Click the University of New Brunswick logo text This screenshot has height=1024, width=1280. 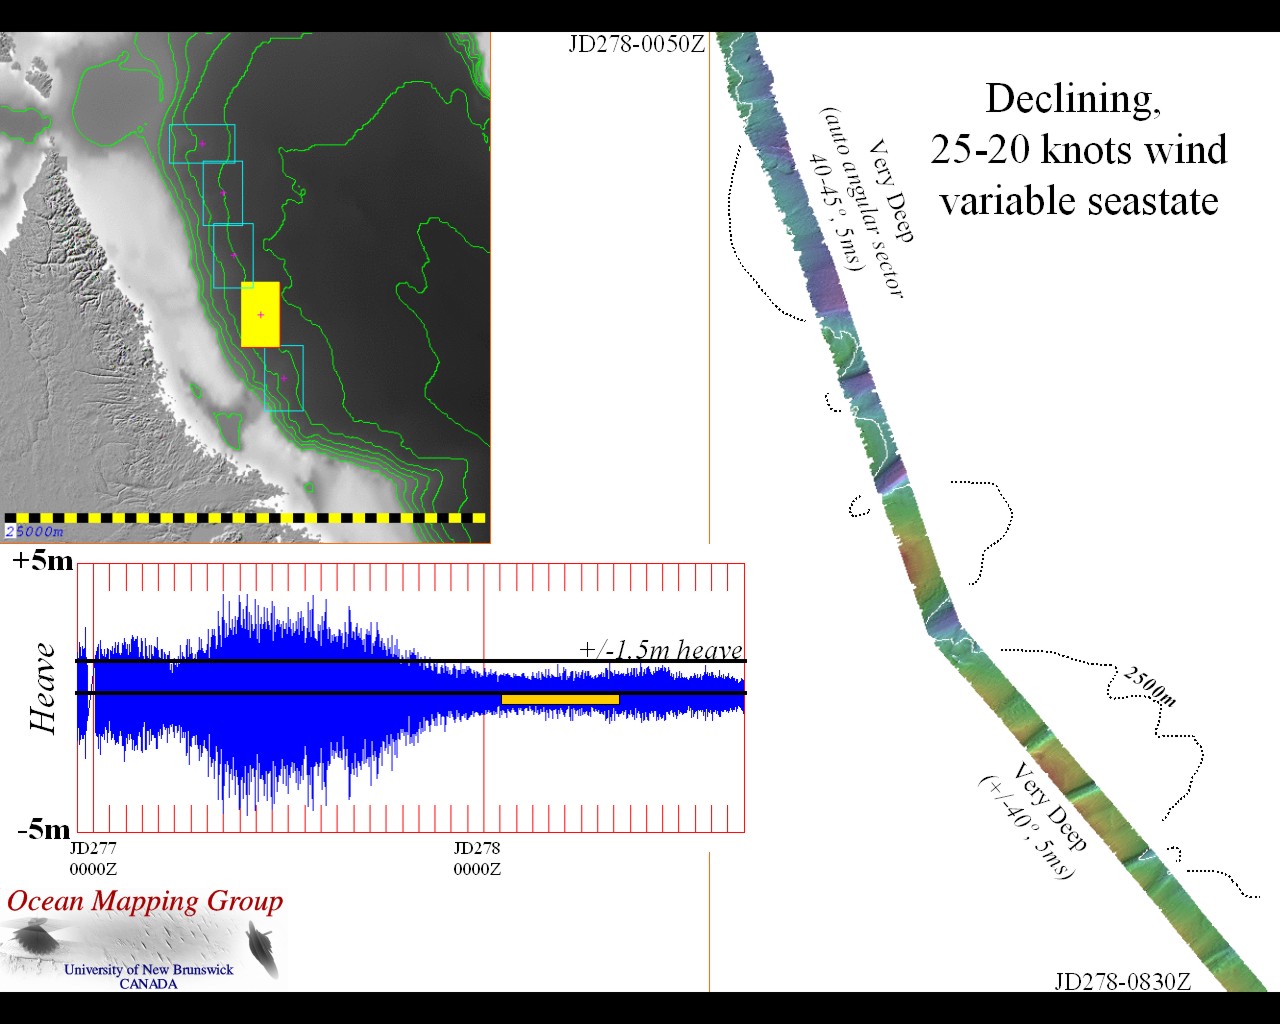point(148,976)
